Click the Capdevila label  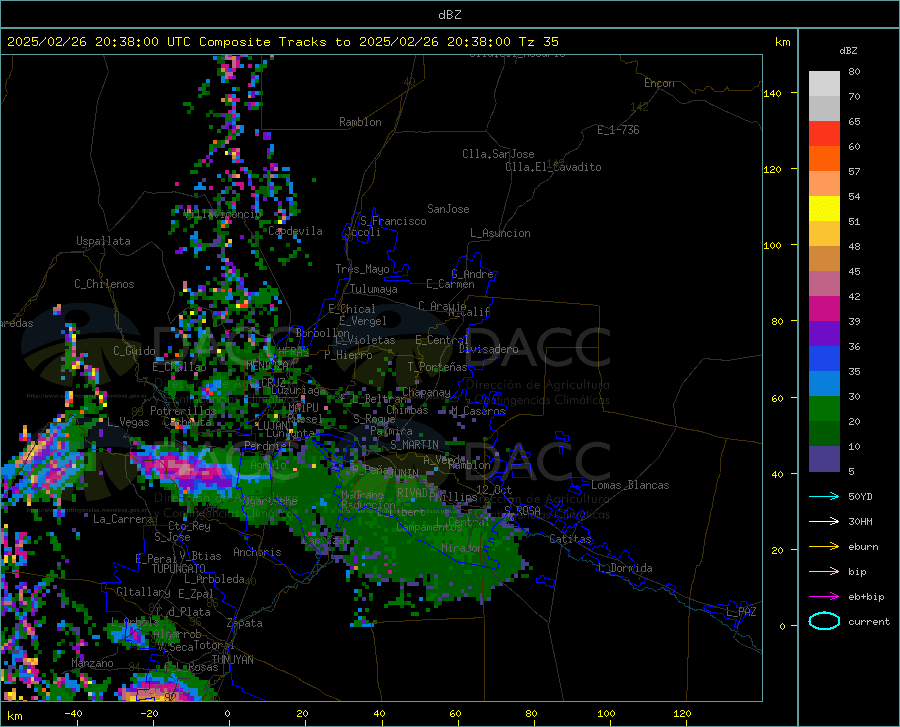coord(295,231)
